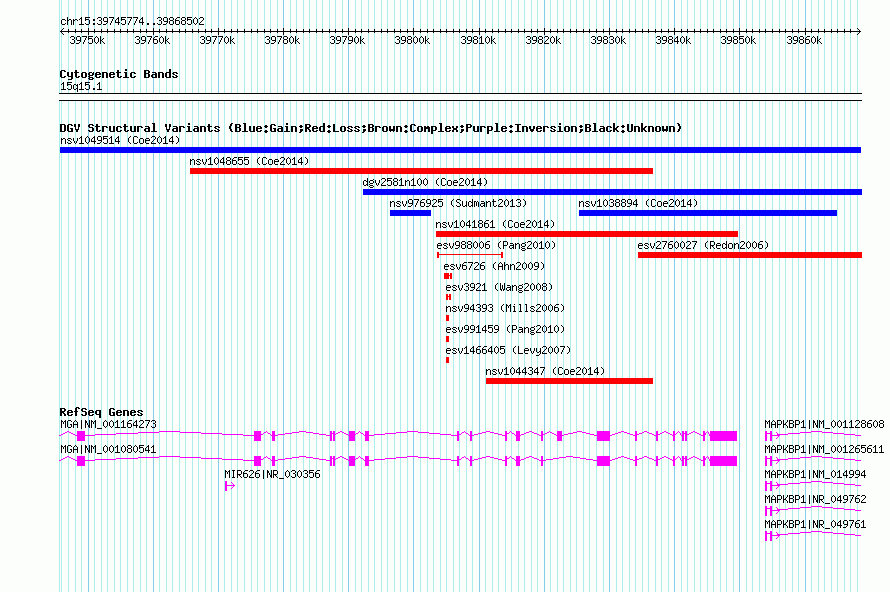The image size is (890, 592).
Task: Click the MAPKBP1|NR_049761 gene label
Action: [815, 524]
